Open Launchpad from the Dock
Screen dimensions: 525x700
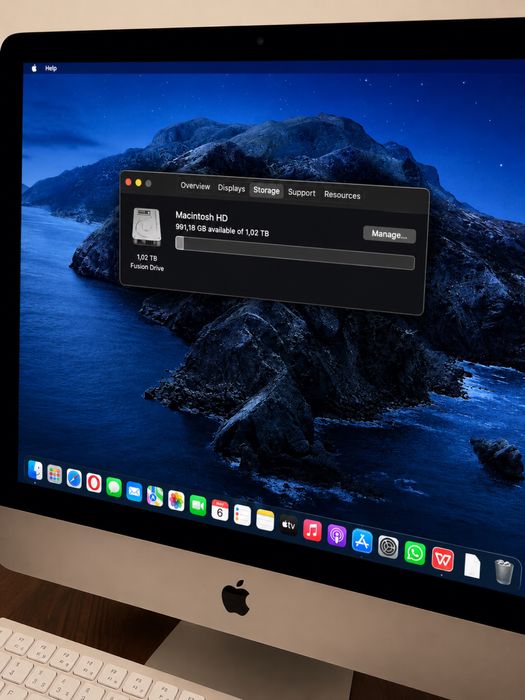(54, 475)
